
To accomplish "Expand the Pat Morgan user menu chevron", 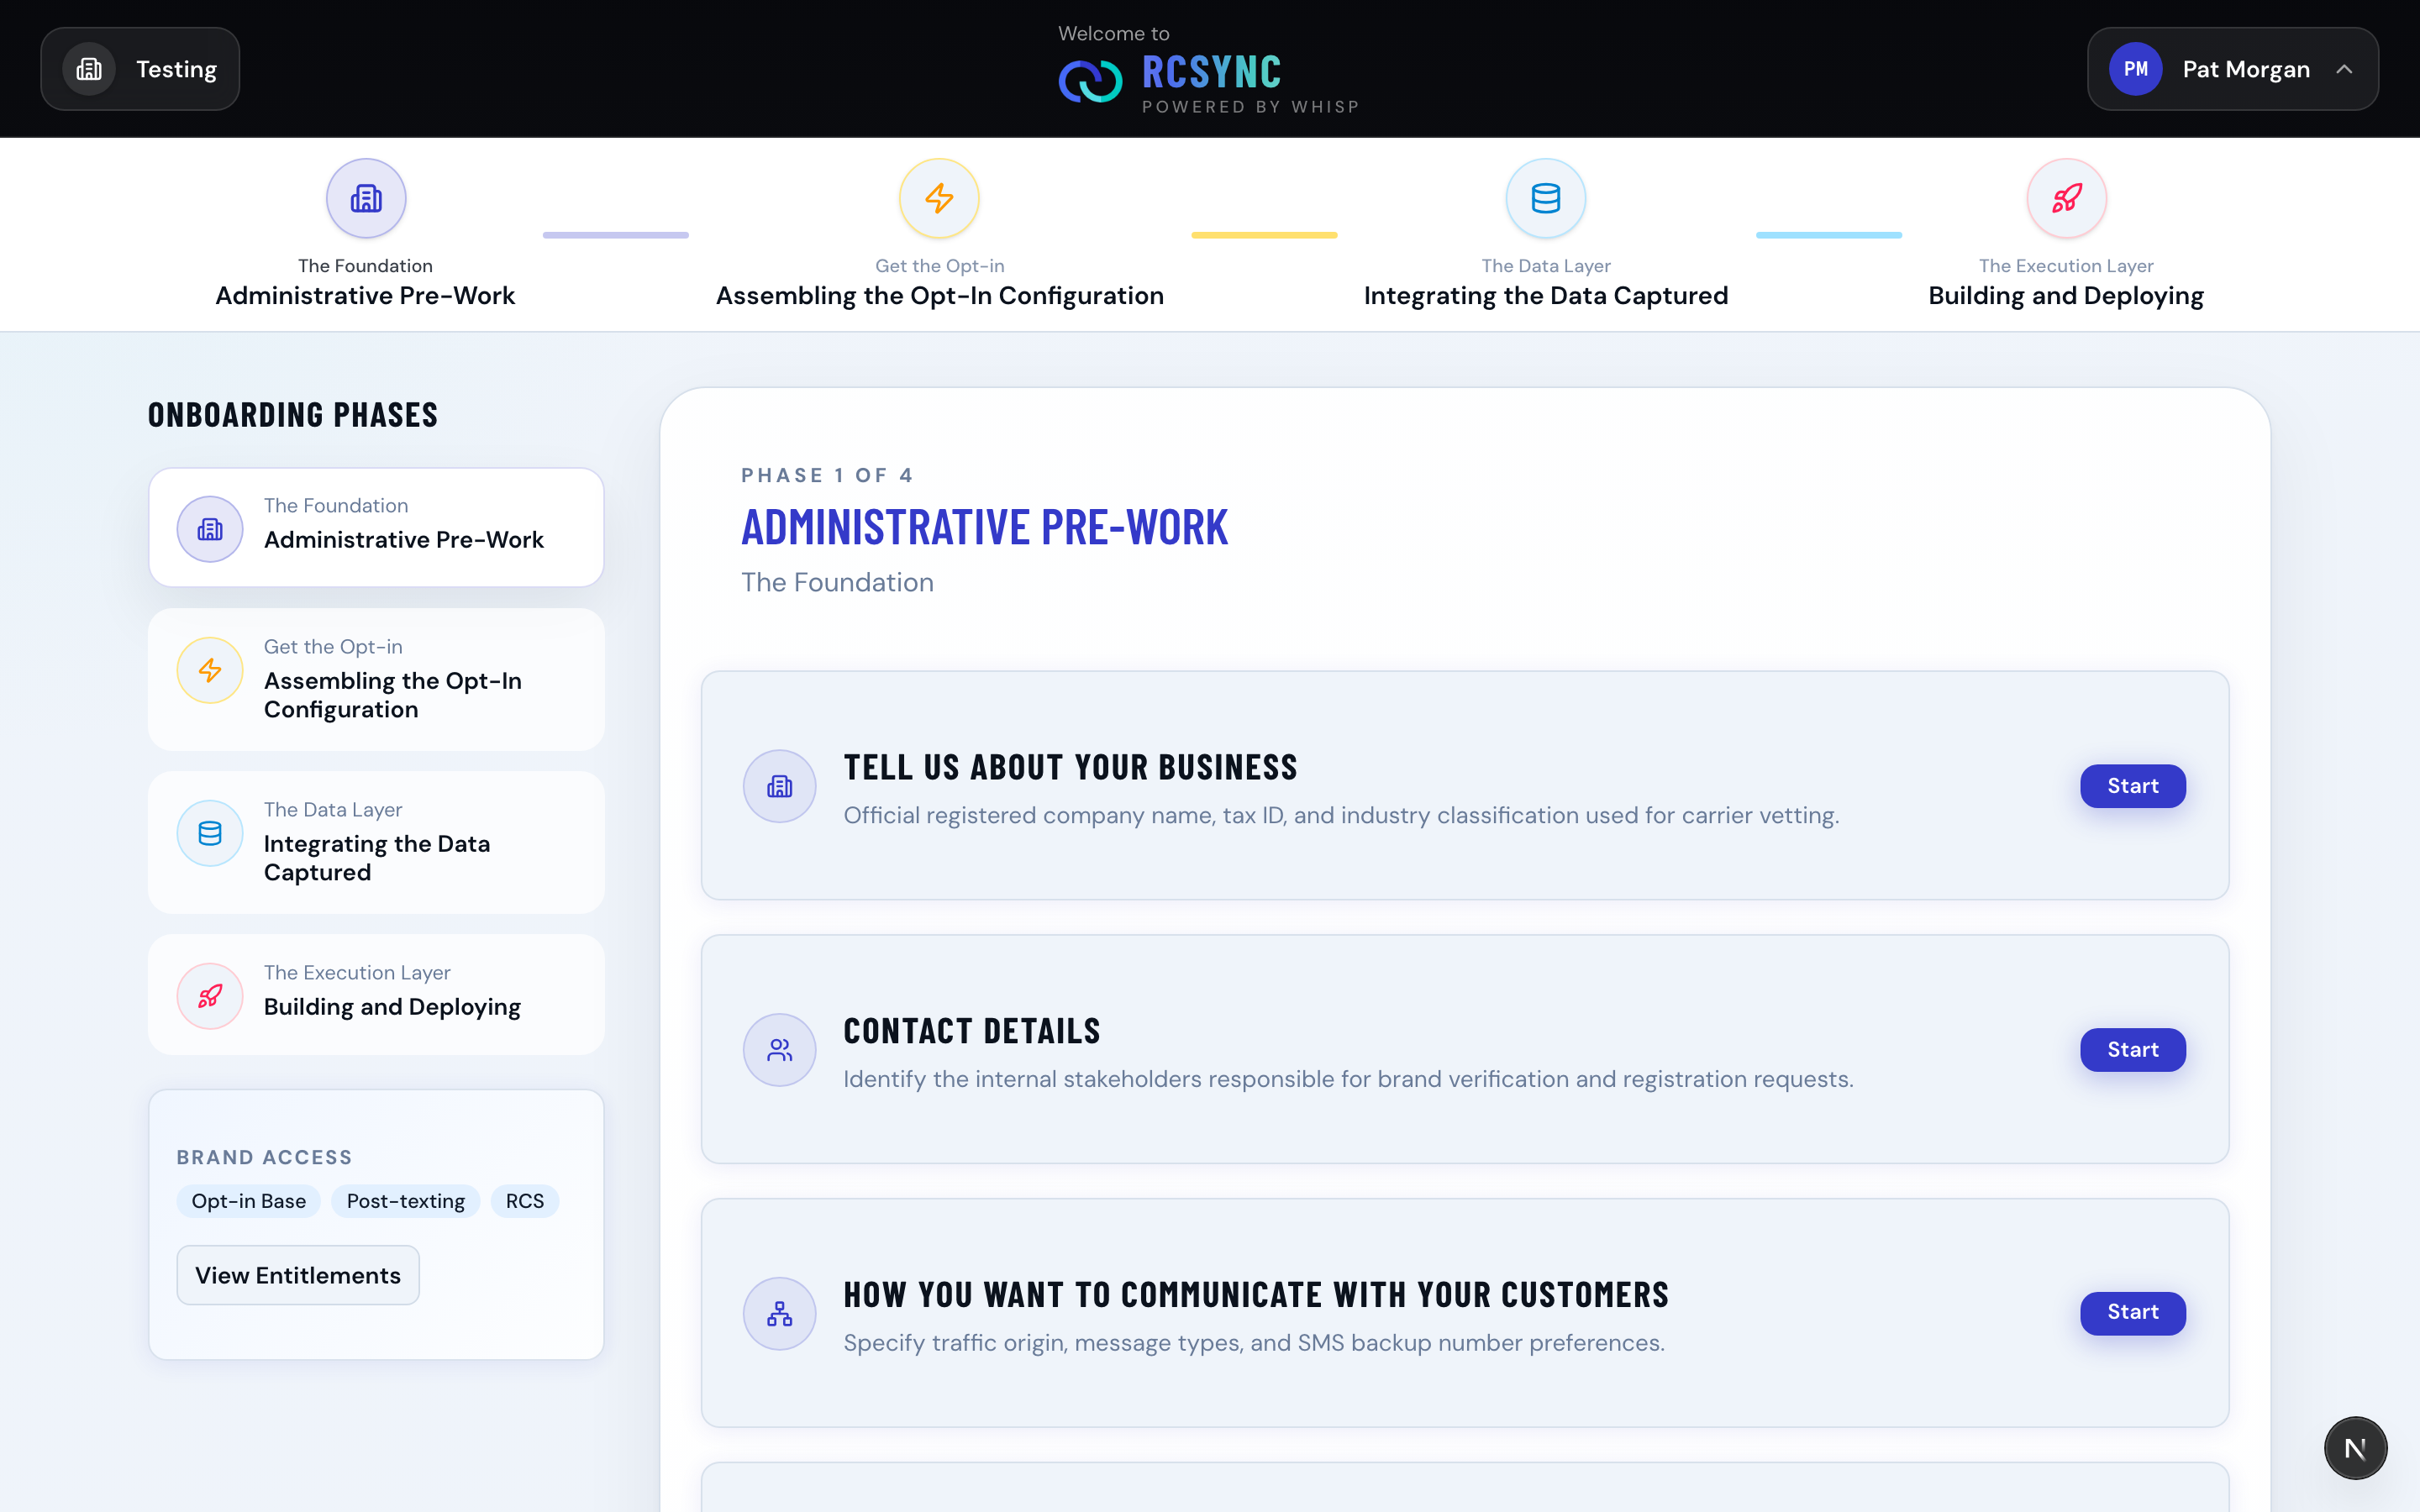I will [x=2344, y=69].
